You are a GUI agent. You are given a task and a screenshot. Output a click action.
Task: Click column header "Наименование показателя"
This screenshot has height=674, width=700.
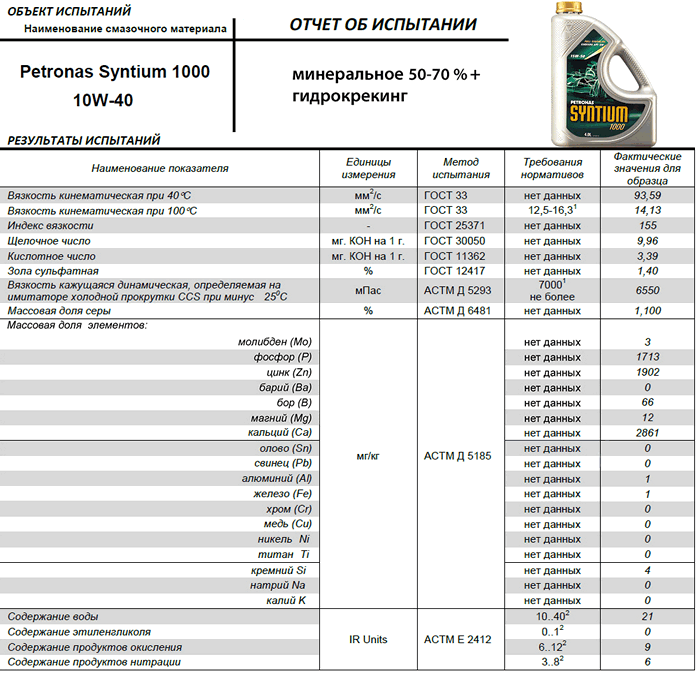point(160,168)
